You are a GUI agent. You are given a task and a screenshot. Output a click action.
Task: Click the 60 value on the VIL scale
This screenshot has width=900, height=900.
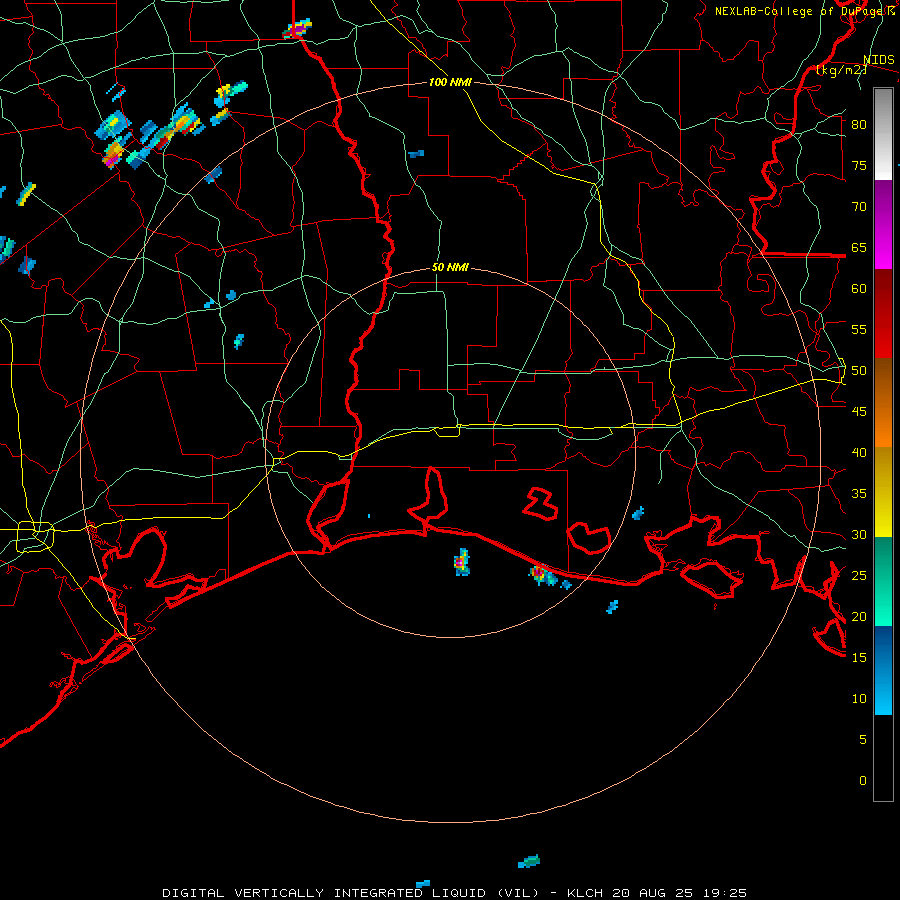859,288
